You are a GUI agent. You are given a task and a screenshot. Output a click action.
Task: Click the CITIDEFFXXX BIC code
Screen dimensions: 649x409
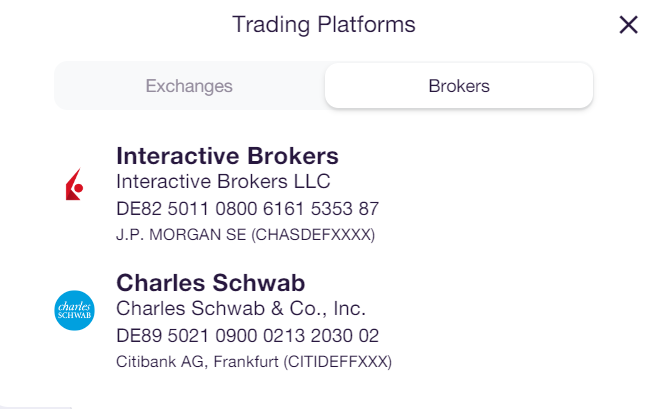[x=338, y=362]
